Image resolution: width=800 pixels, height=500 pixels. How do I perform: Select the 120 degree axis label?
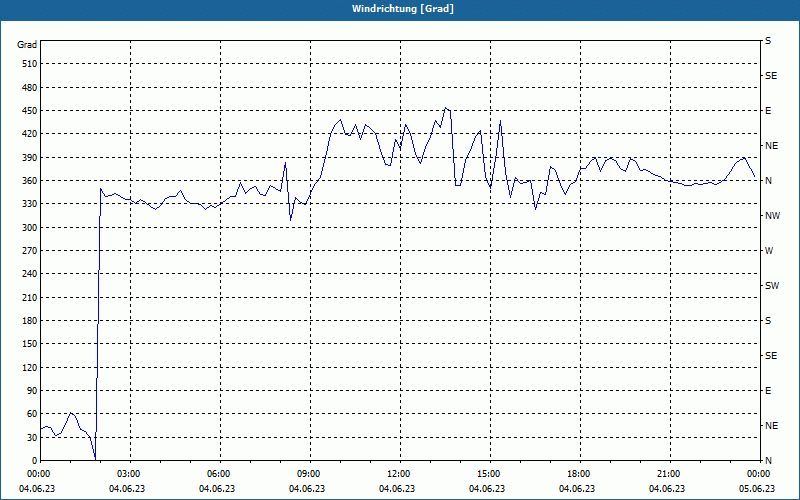pyautogui.click(x=30, y=367)
